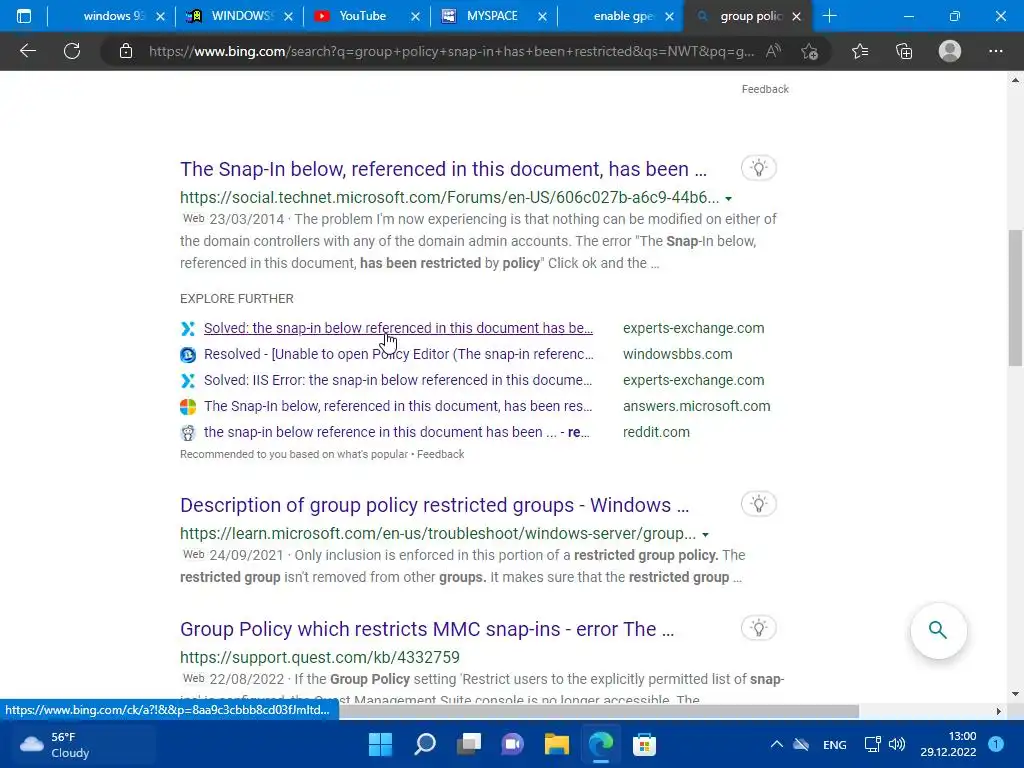Open Microsoft Store from the taskbar
Screen dimensions: 1024x768
[x=645, y=744]
